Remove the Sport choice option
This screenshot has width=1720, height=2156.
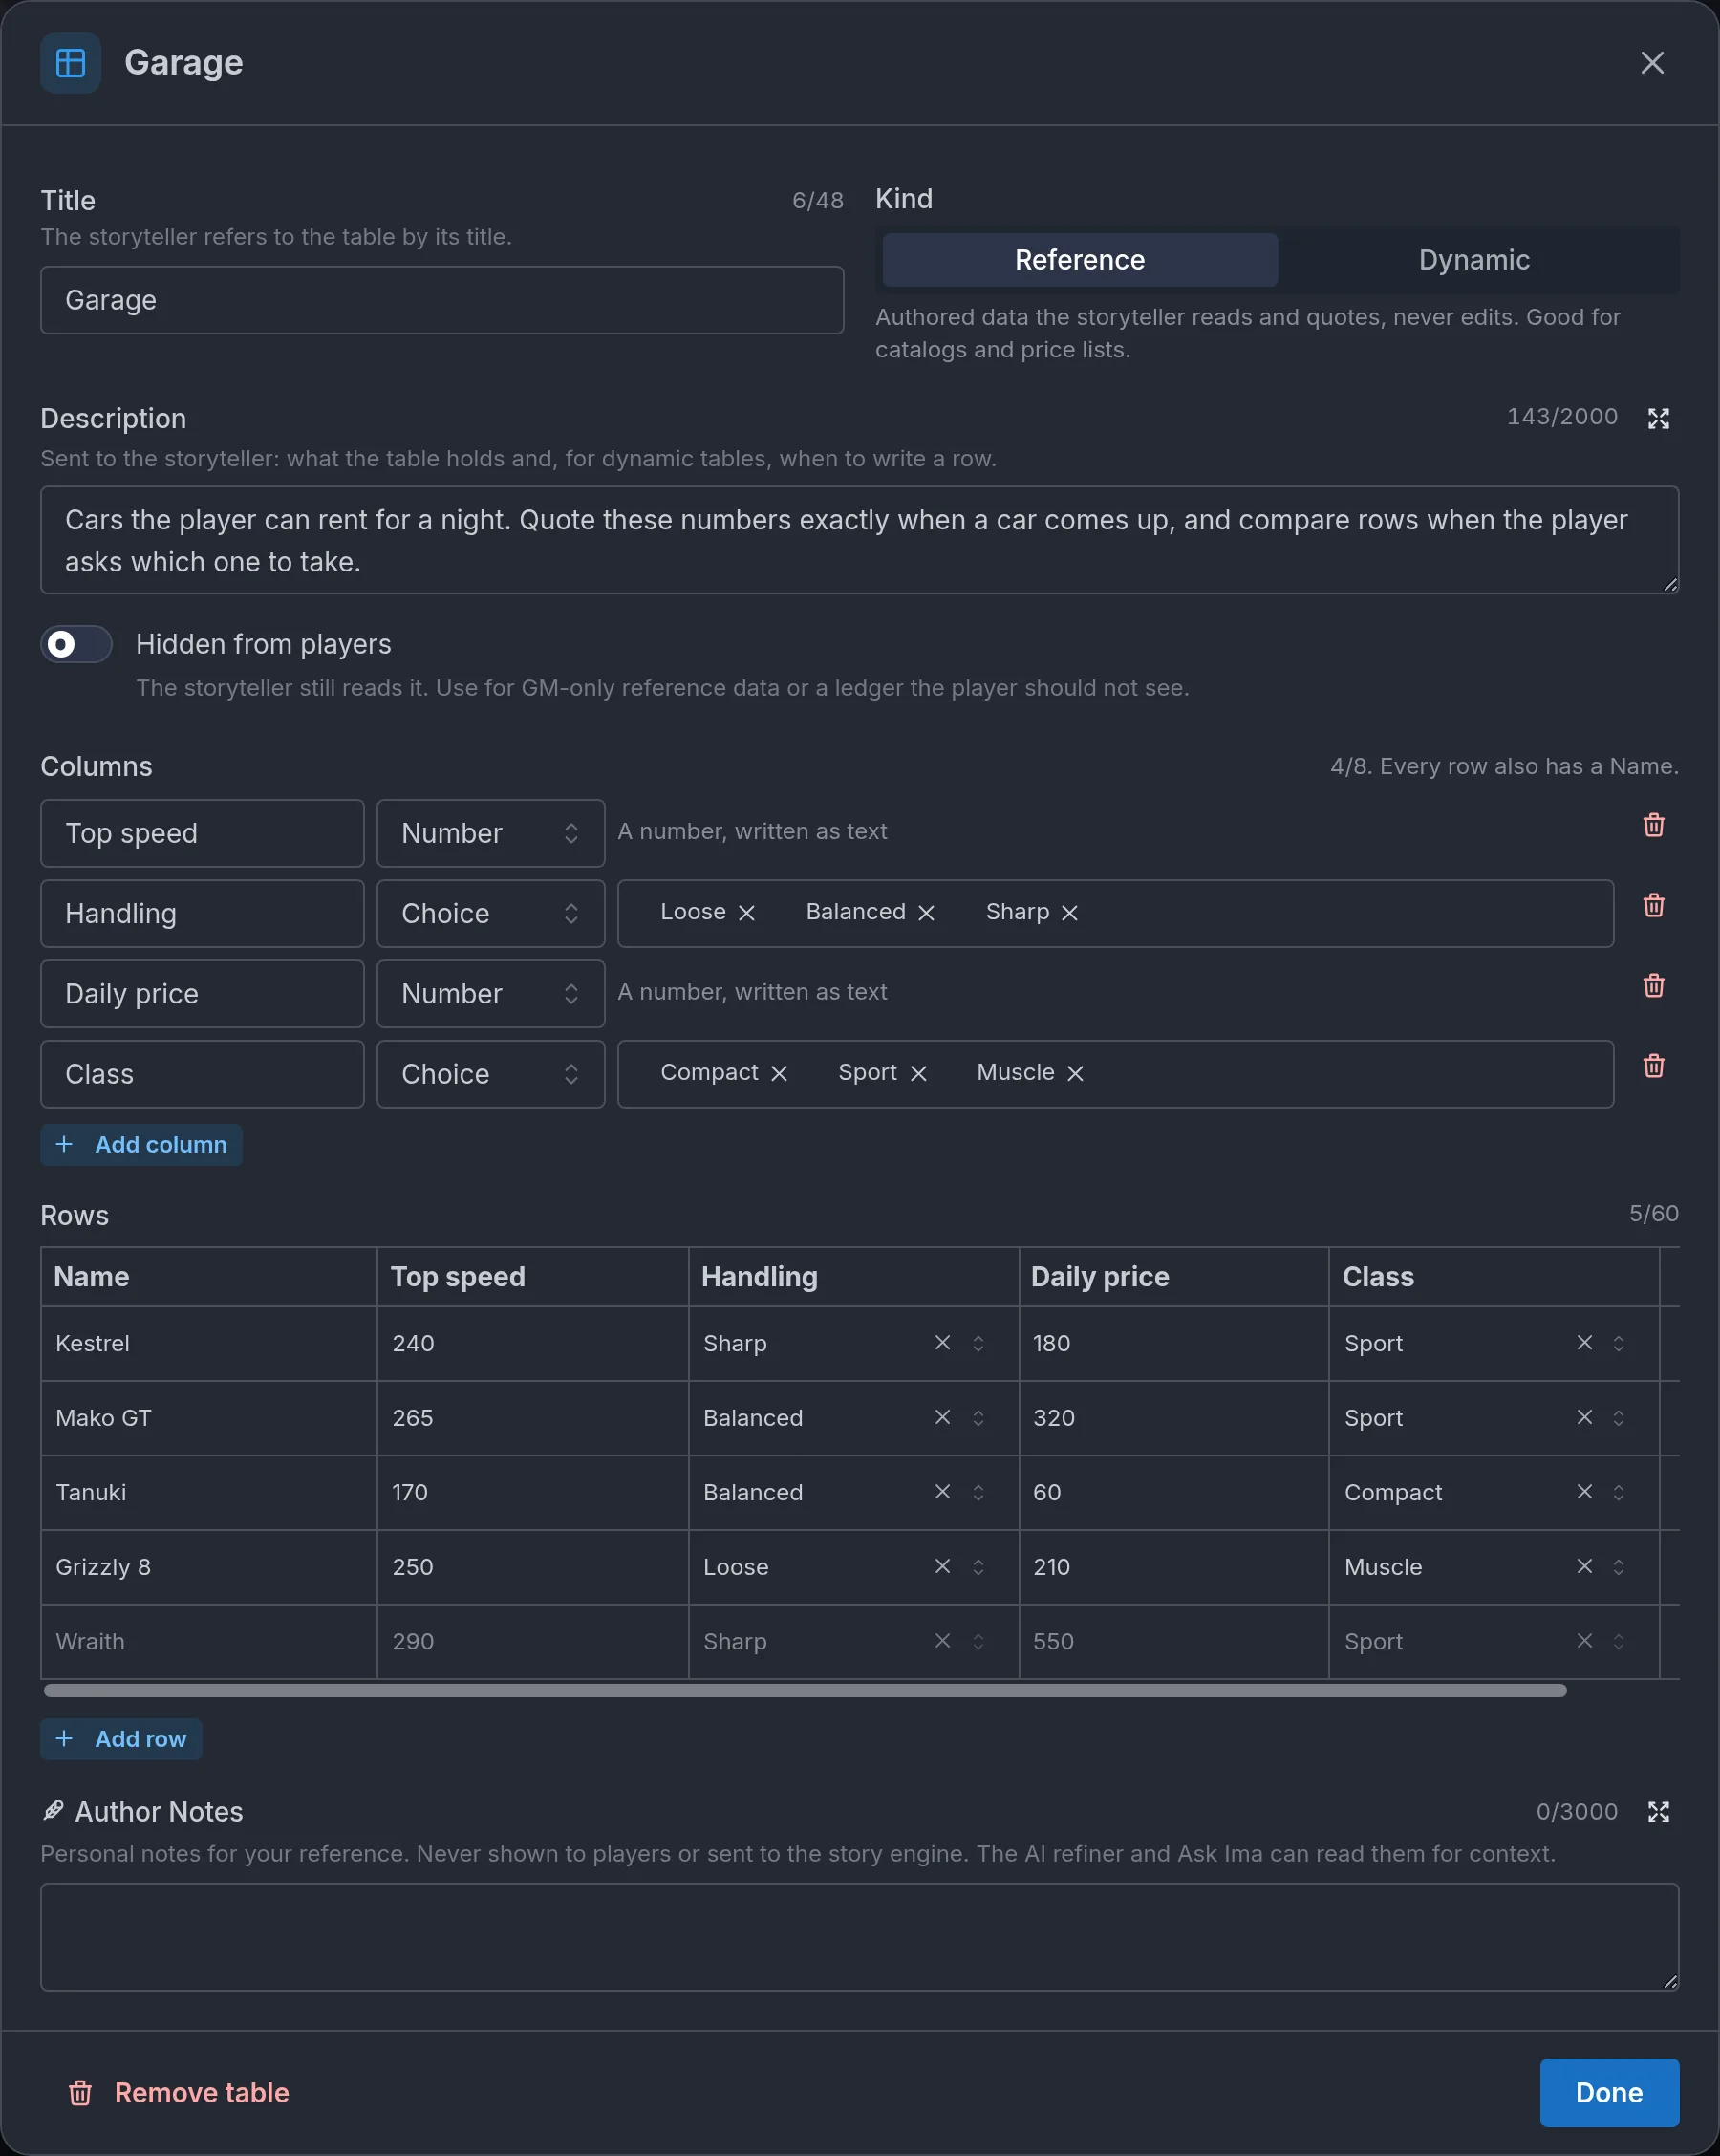(918, 1073)
